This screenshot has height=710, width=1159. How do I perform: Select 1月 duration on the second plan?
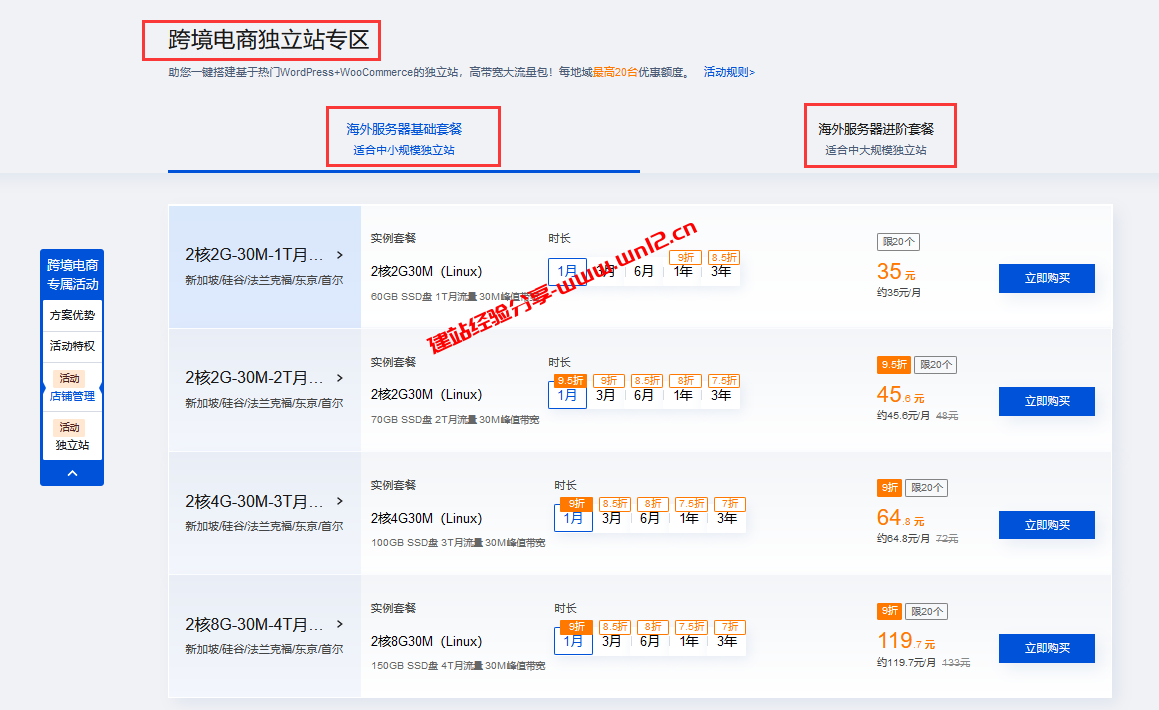coord(567,394)
